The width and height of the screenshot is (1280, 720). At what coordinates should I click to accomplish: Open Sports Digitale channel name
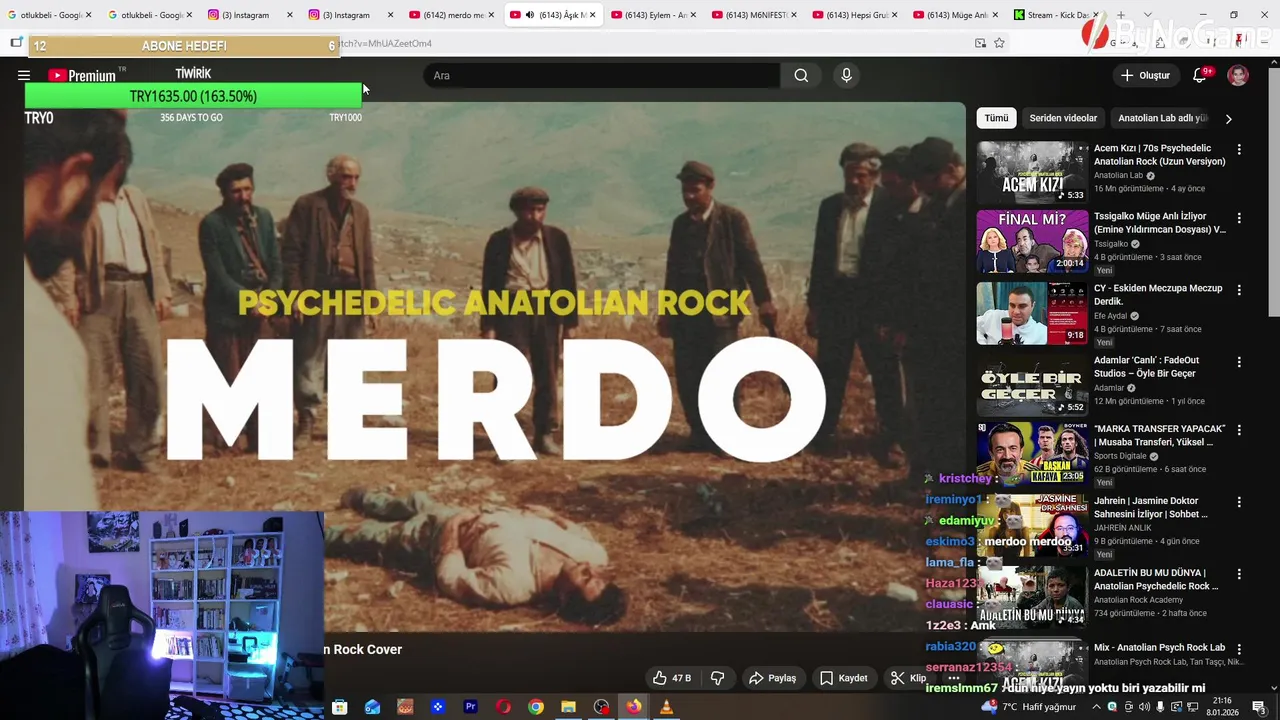pyautogui.click(x=1120, y=456)
